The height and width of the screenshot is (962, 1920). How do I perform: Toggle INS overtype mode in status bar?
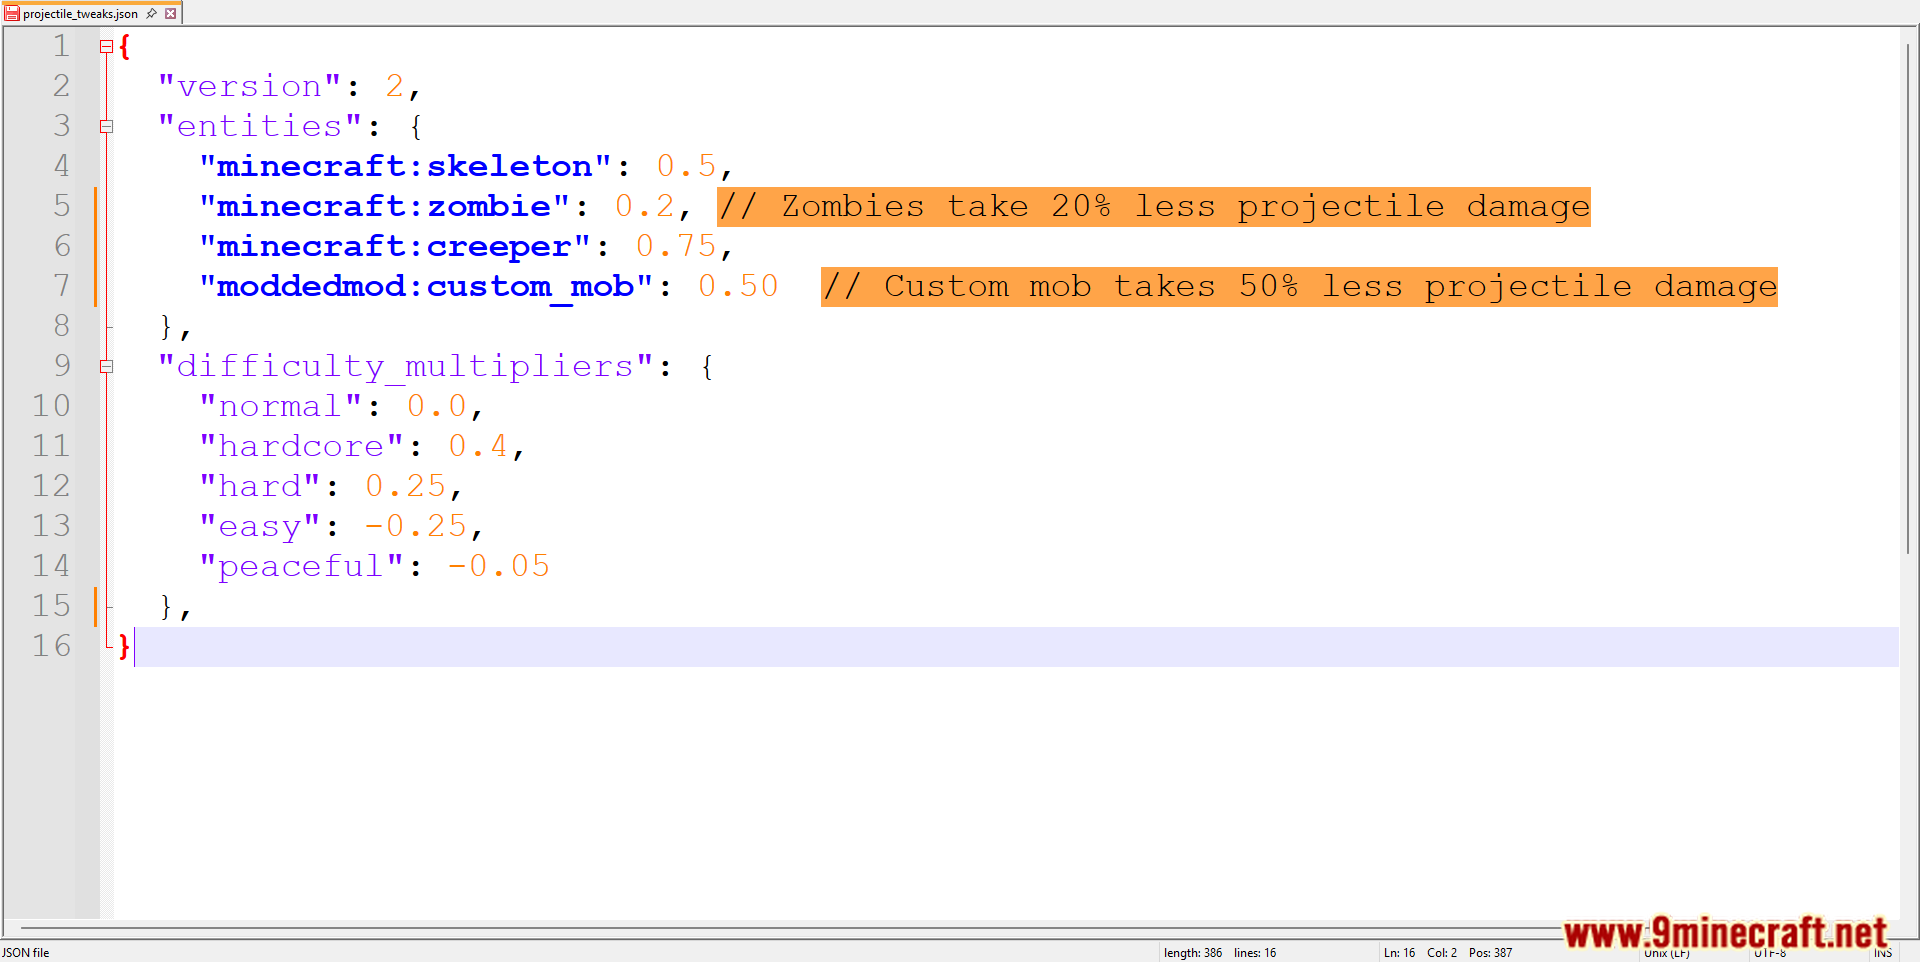(x=1883, y=953)
